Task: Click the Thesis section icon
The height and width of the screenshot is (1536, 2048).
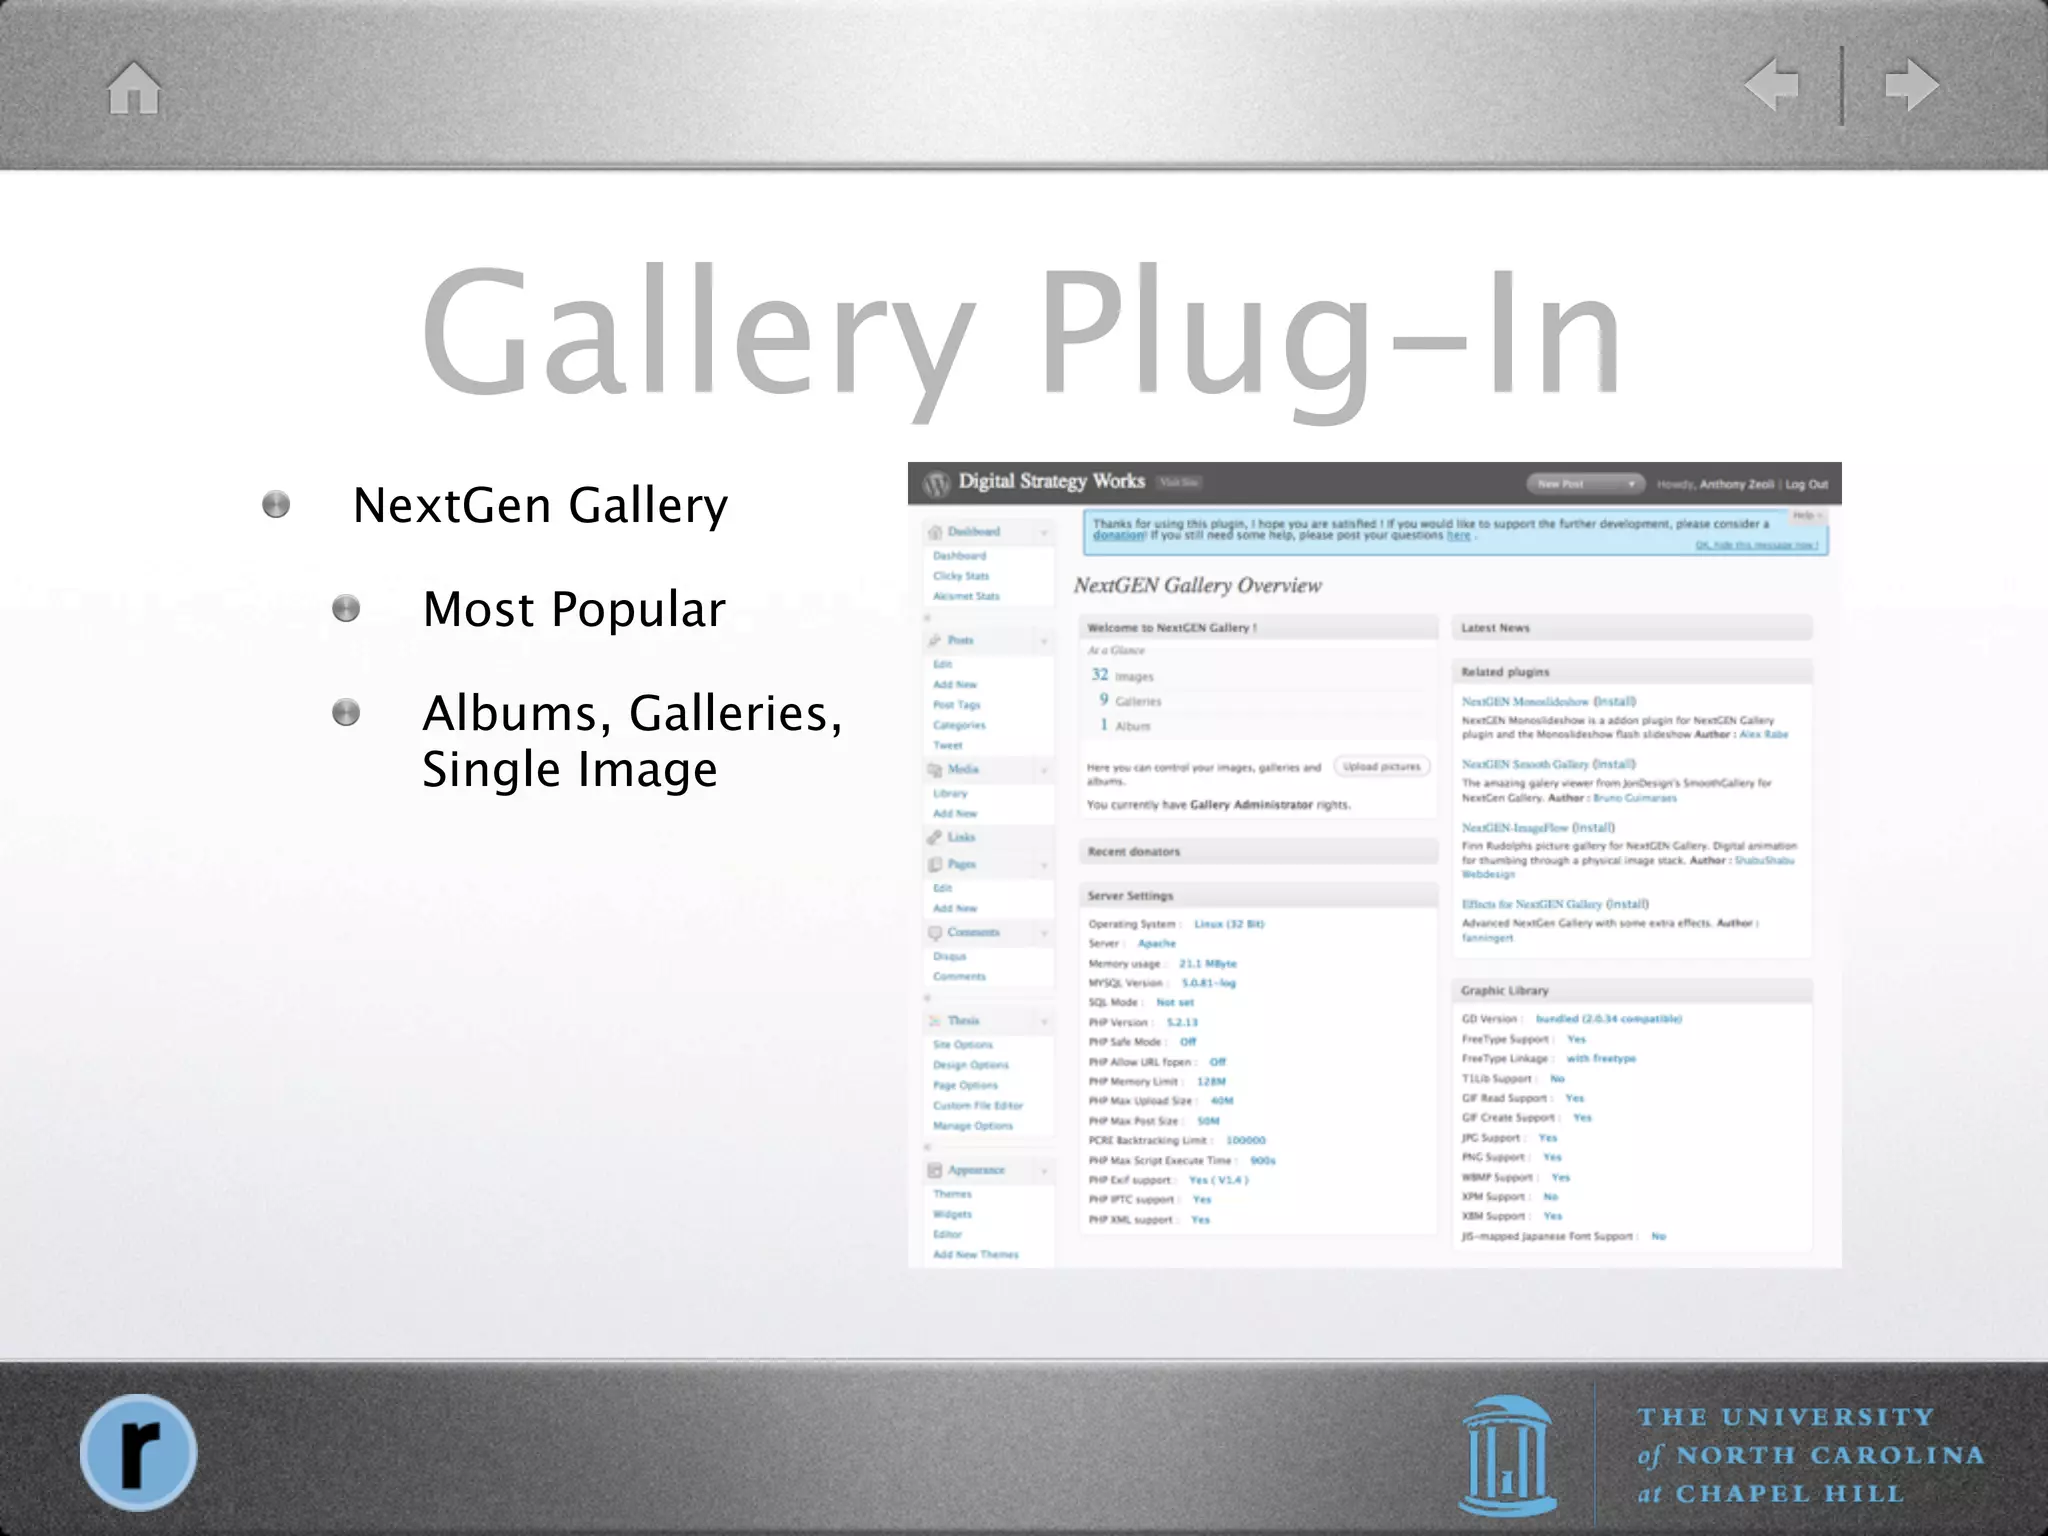Action: coord(935,1021)
